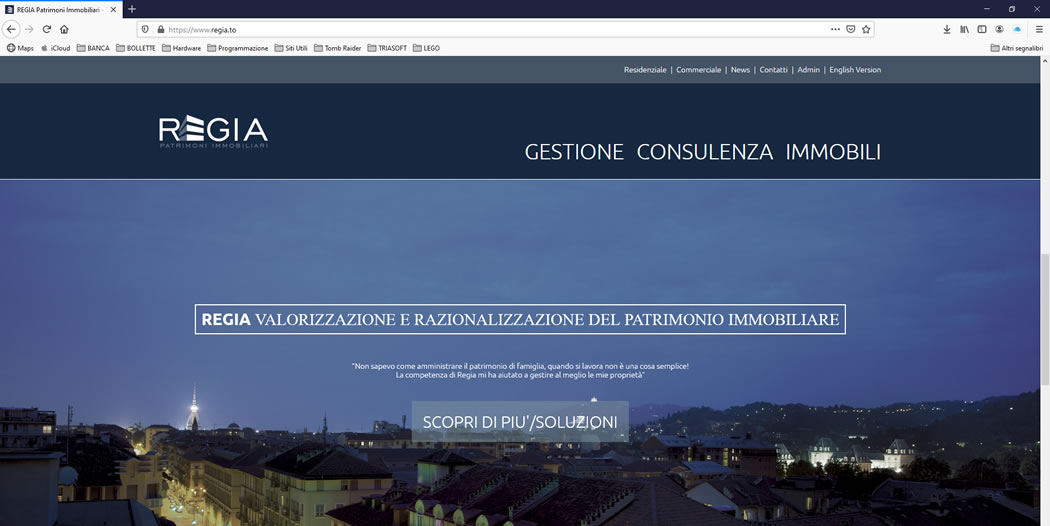Expand the Programmazione bookmark folder
The width and height of the screenshot is (1050, 526).
(238, 48)
